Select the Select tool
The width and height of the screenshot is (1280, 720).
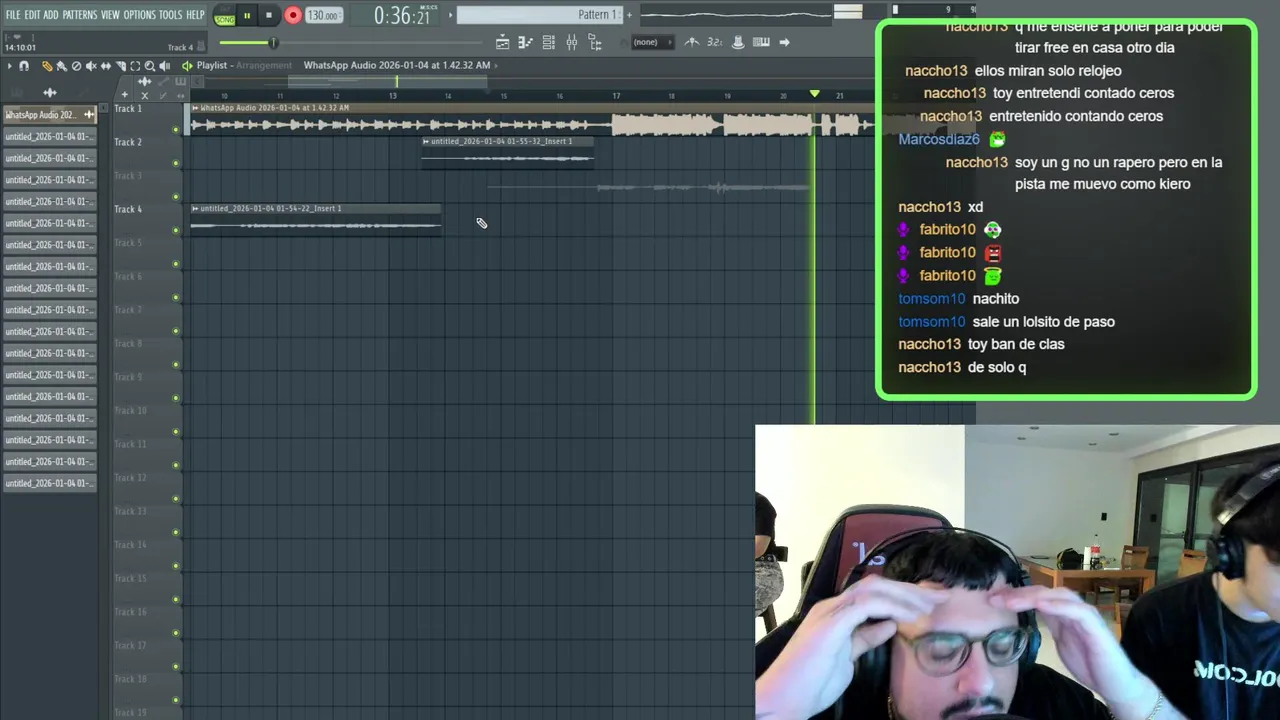tap(135, 66)
